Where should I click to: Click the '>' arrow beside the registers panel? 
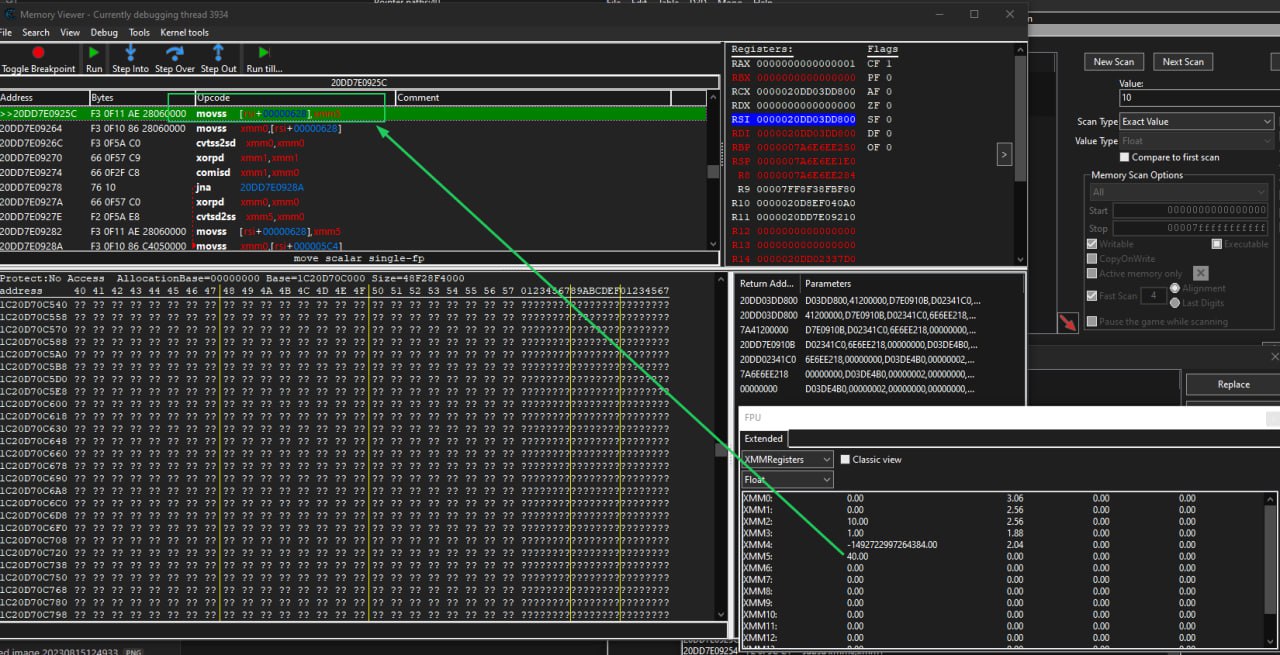[x=1004, y=155]
